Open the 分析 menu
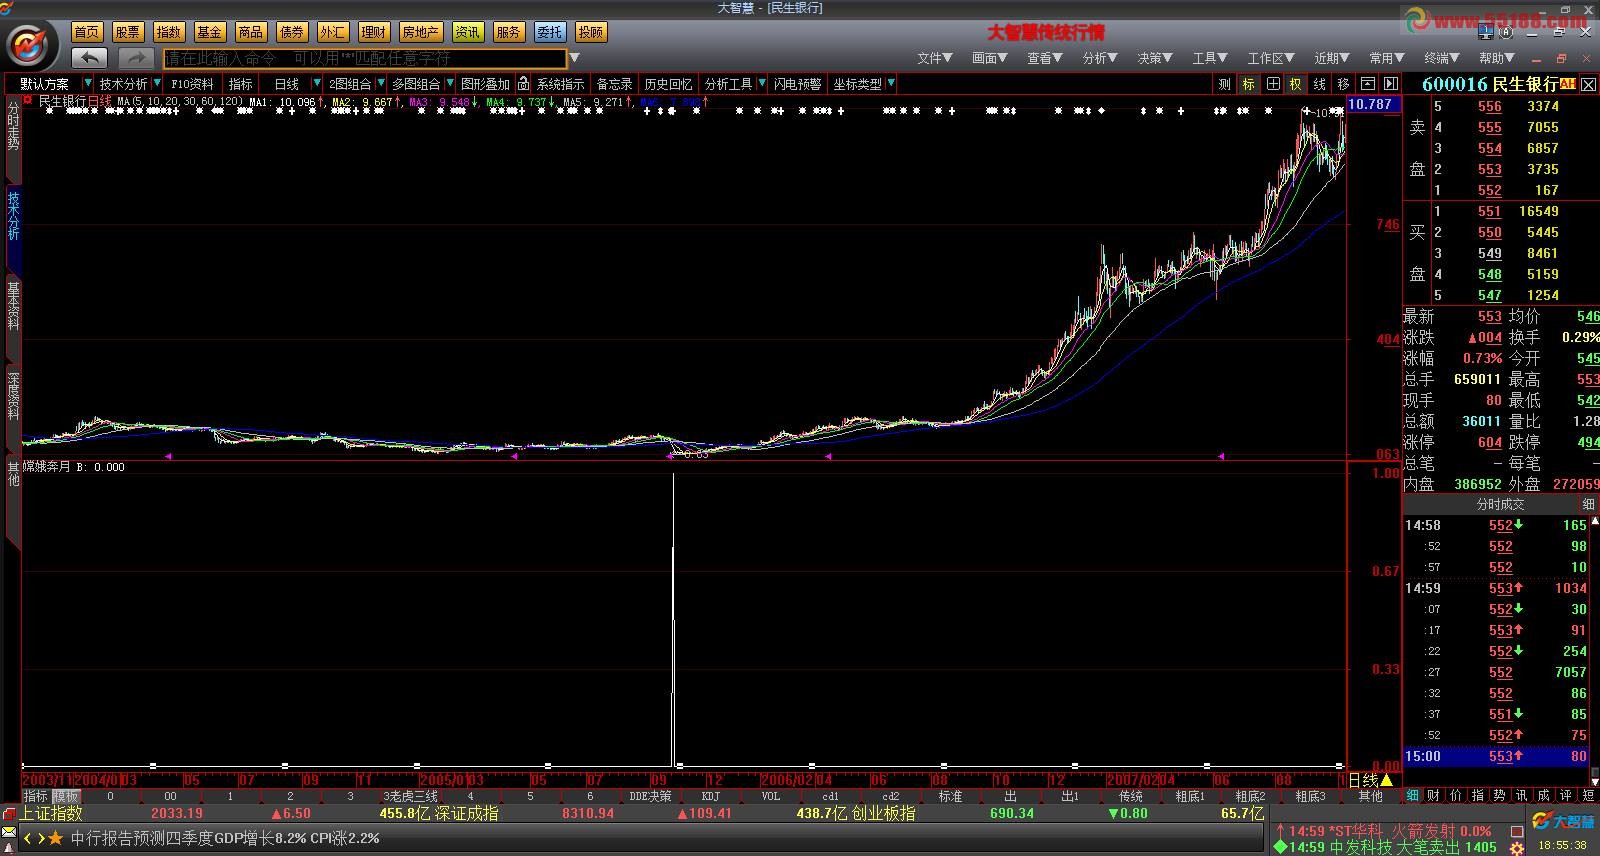 1100,58
